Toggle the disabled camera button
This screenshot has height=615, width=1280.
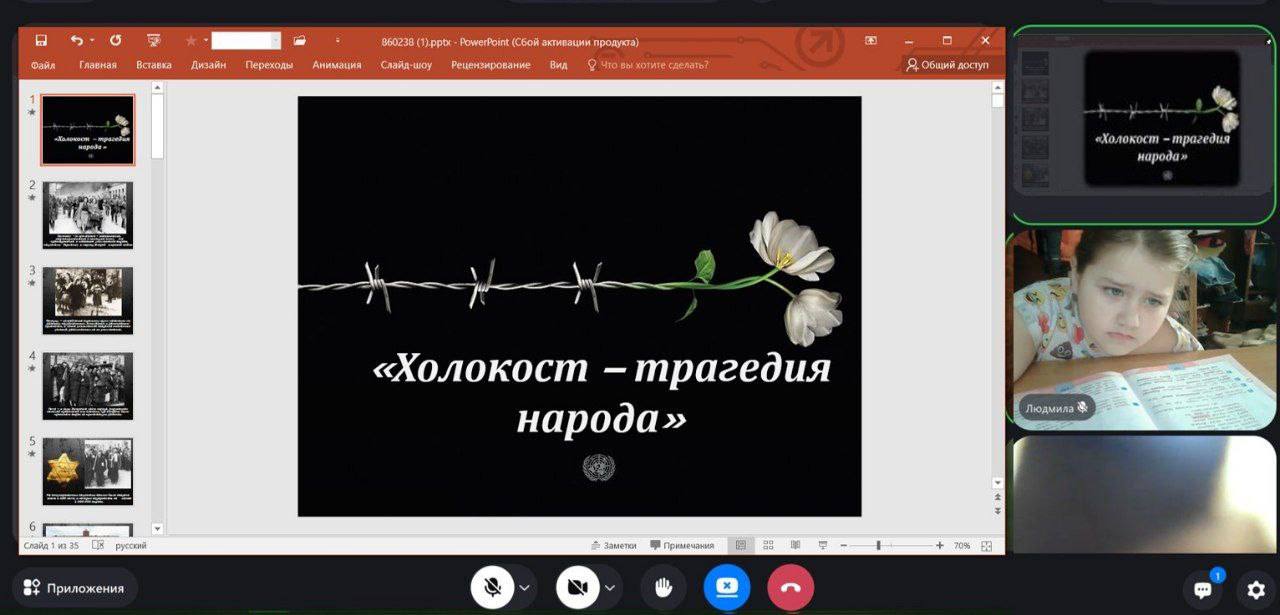click(577, 588)
